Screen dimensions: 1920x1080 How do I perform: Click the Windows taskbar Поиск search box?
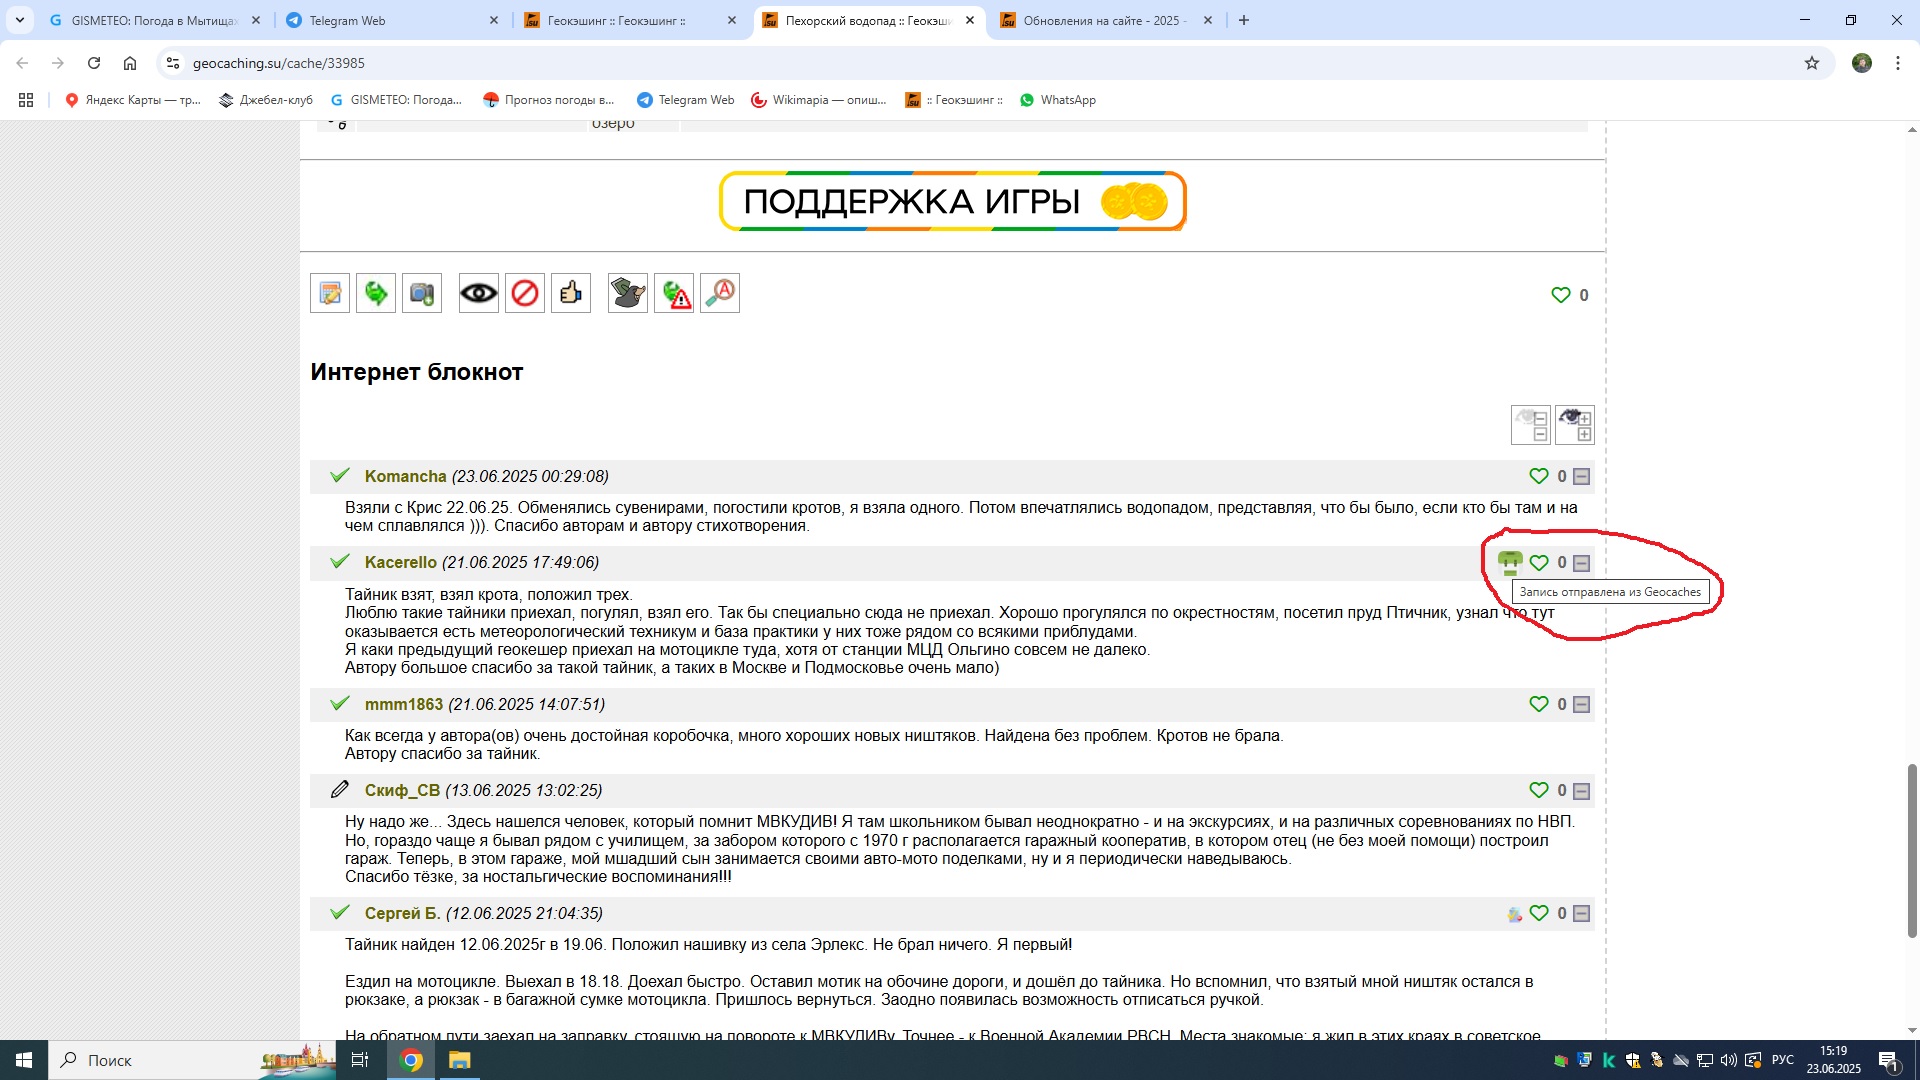(x=150, y=1060)
